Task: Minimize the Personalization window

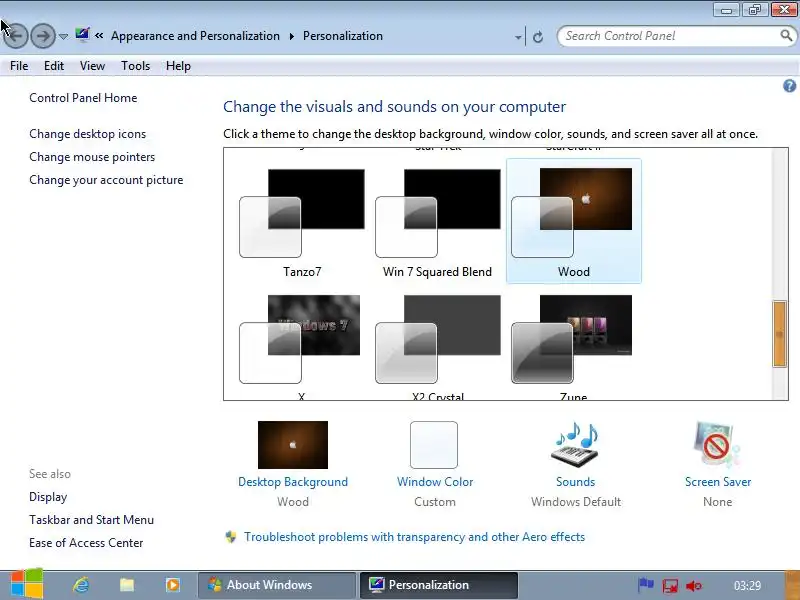Action: click(727, 10)
